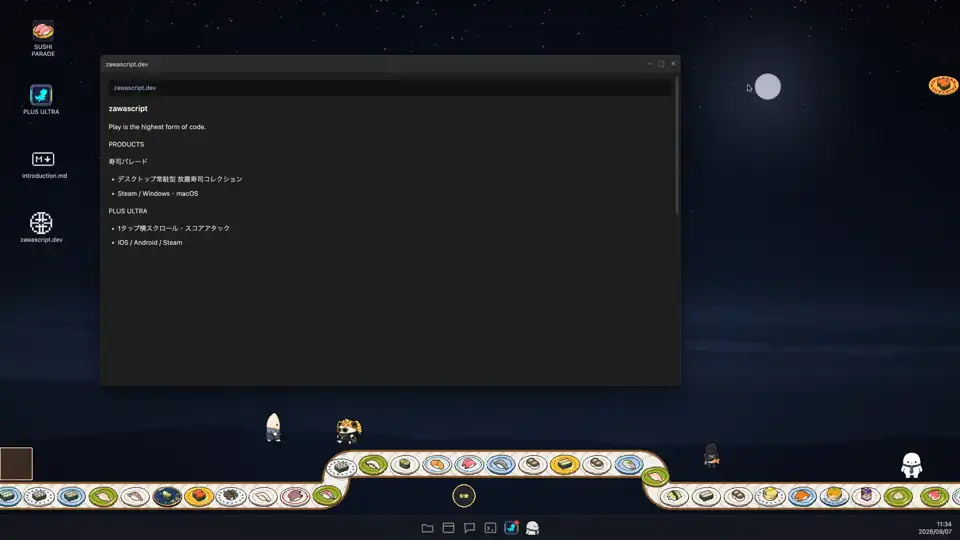Screen dimensions: 960x540
Task: Pick the salmon on the blue plate, lower right belt
Action: tap(802, 495)
